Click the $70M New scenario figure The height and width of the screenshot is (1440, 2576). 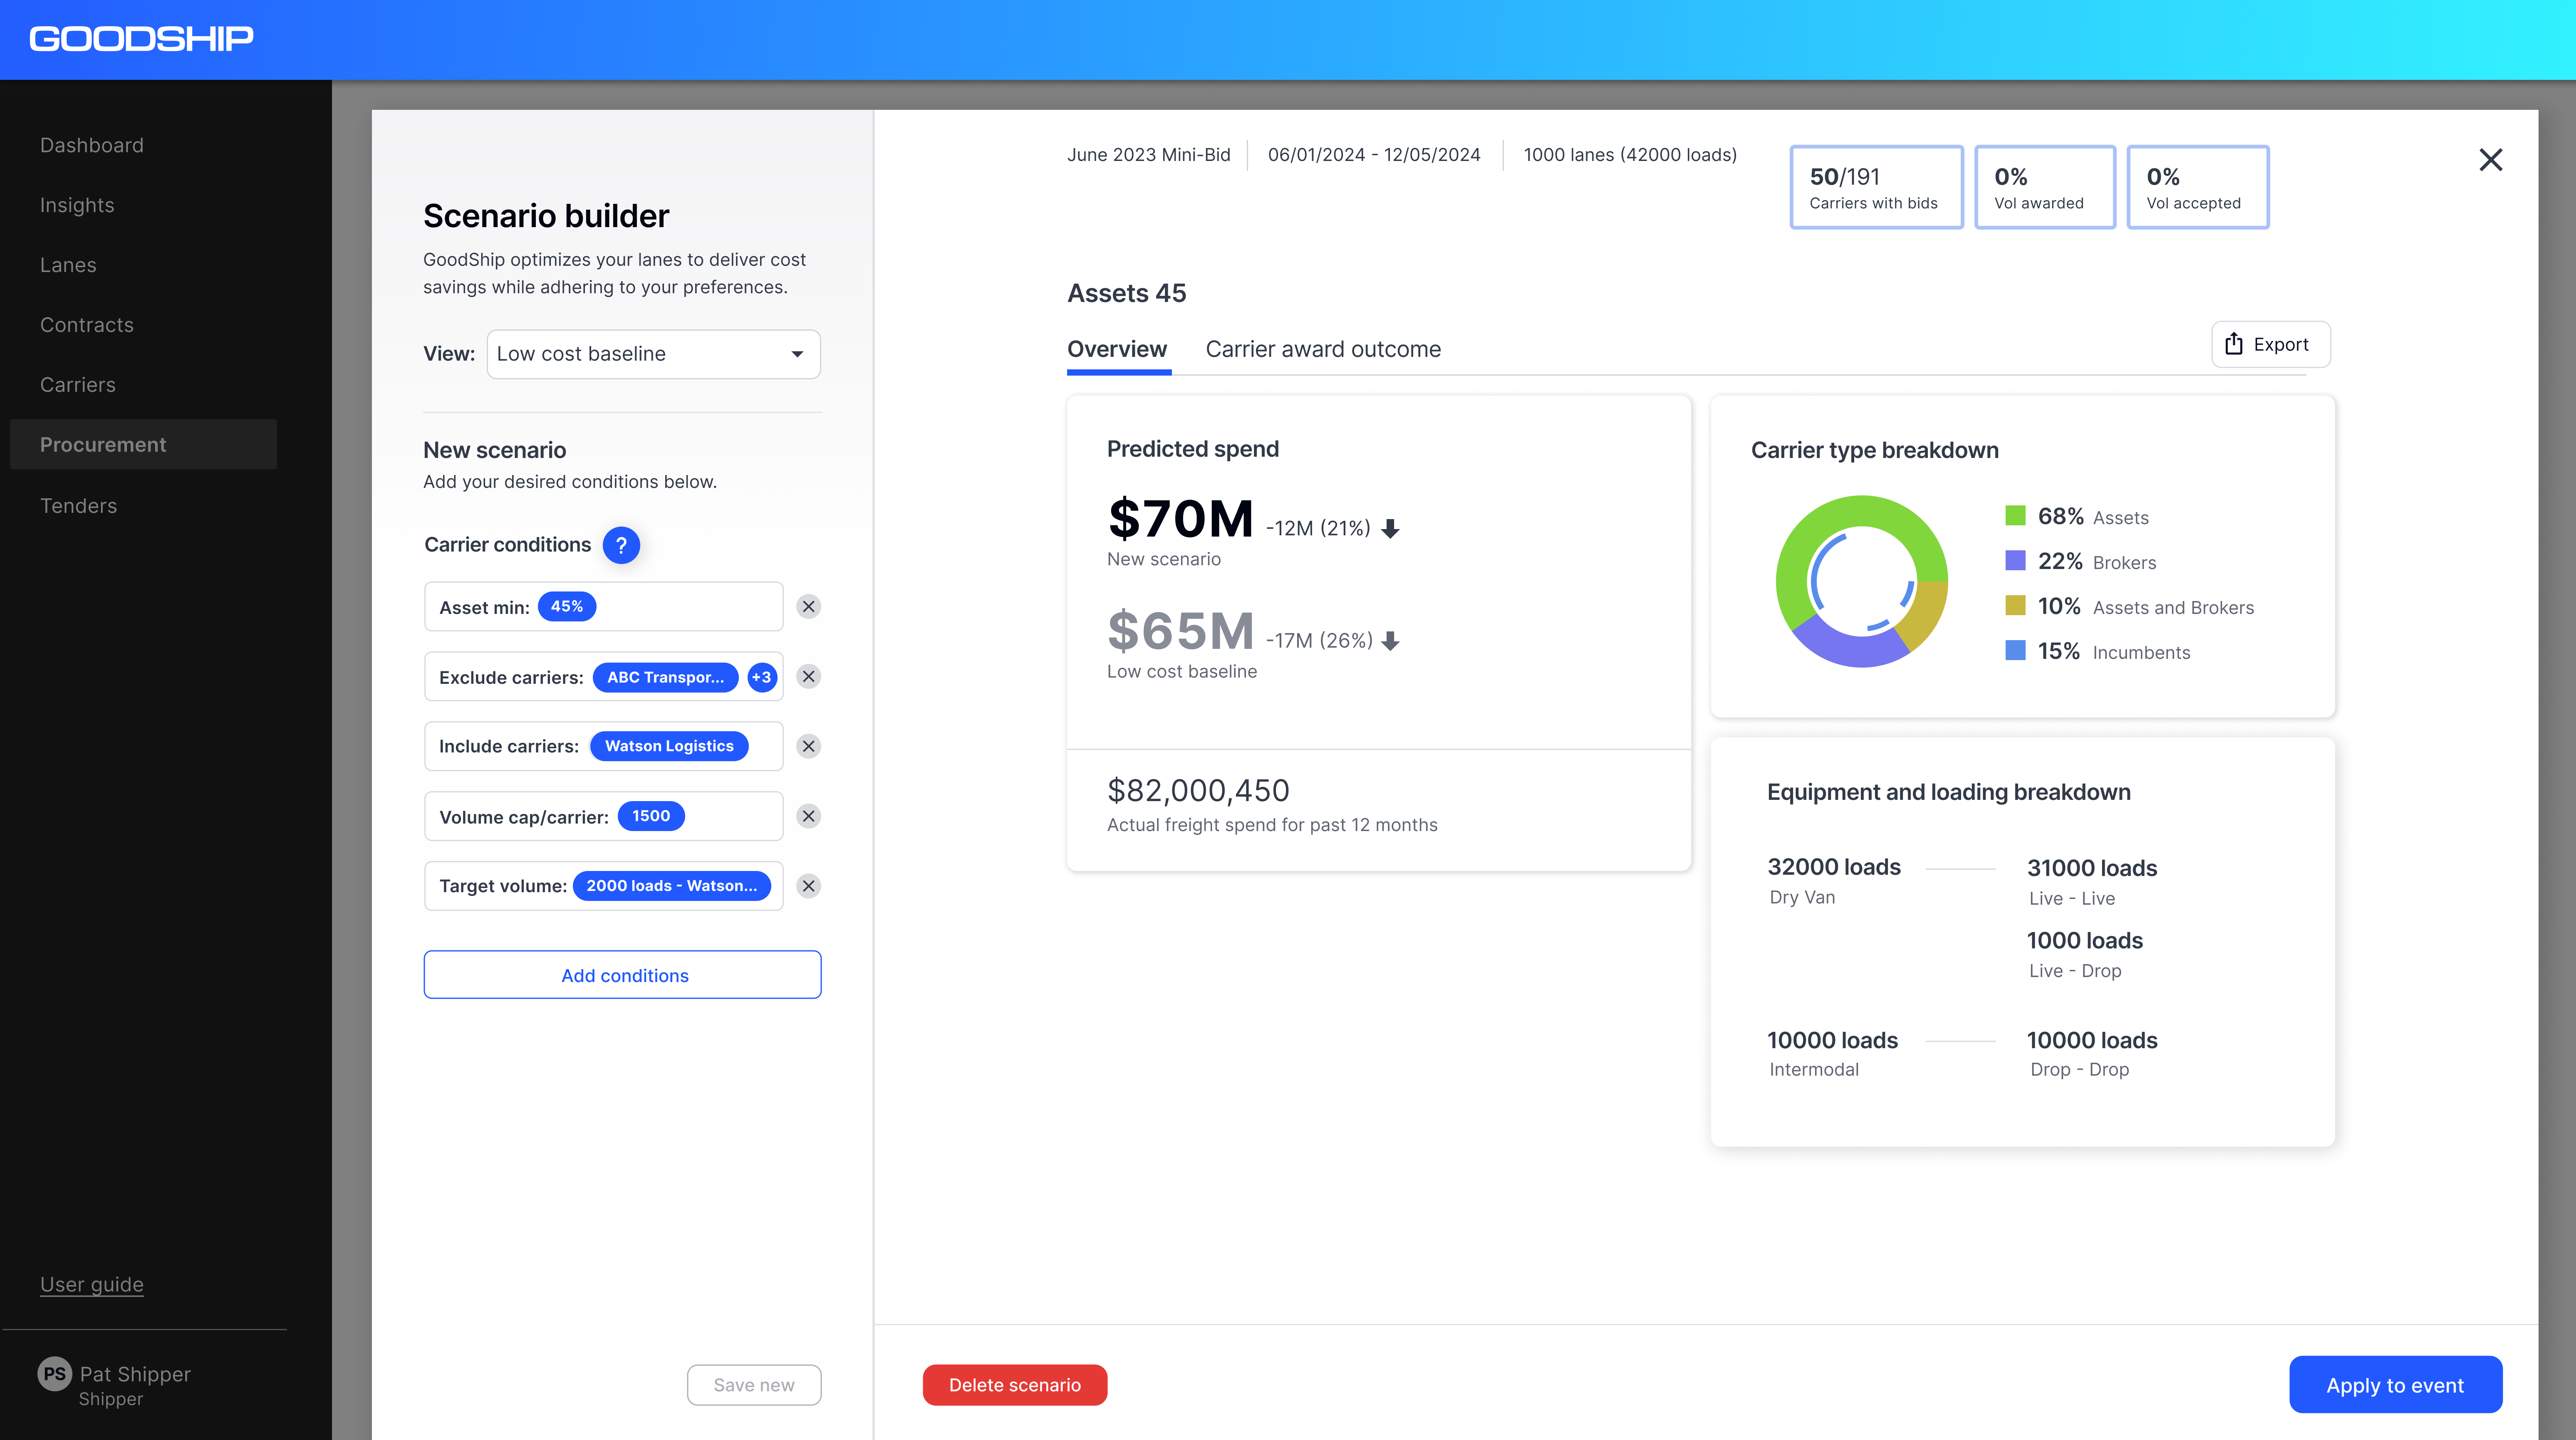point(1181,519)
